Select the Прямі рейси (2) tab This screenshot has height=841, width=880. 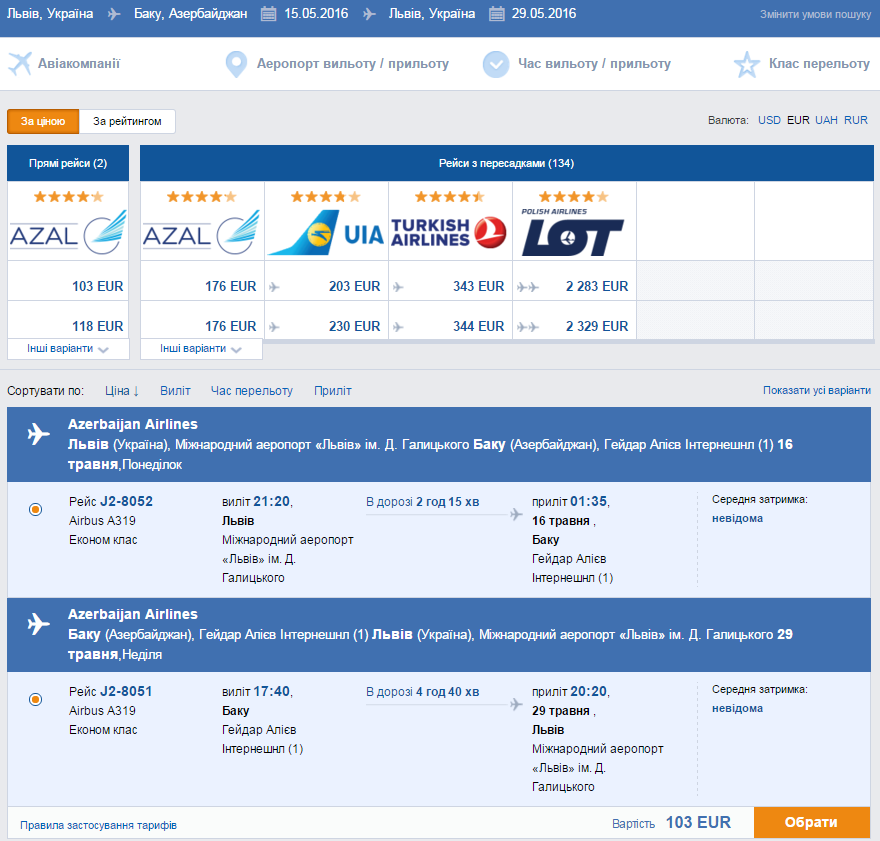pos(68,163)
